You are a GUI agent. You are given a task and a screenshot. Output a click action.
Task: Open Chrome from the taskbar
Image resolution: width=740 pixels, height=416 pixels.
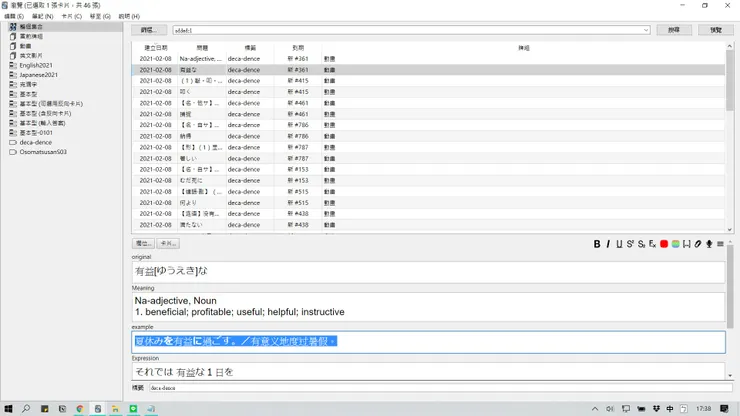click(80, 408)
